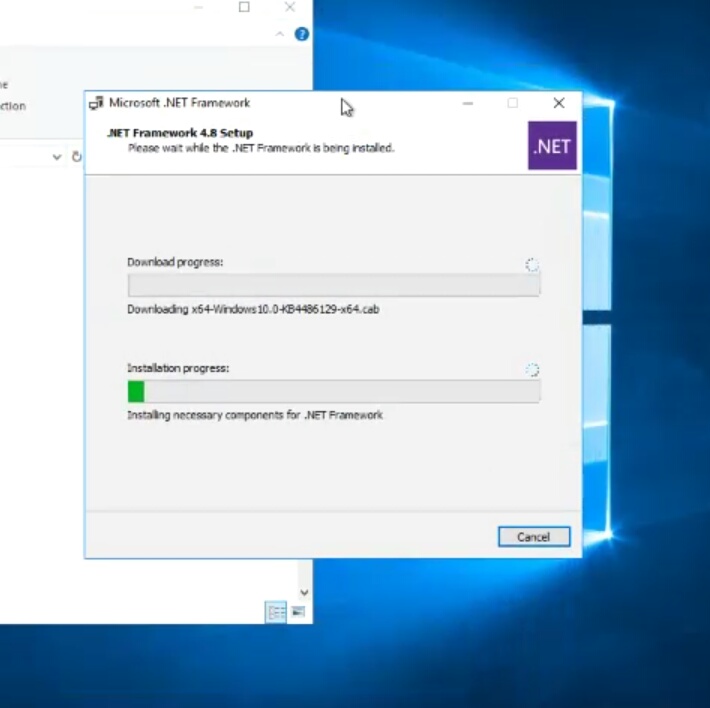710x708 pixels.
Task: Click the spinner beside Download progress
Action: click(x=532, y=265)
